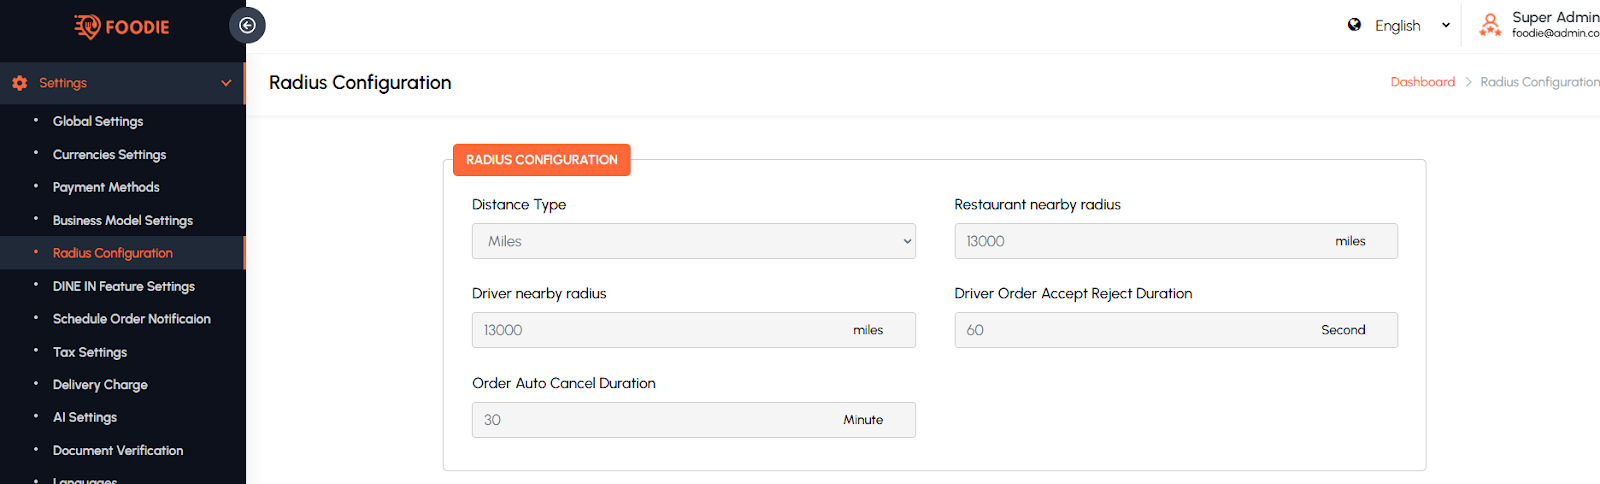Click the Driver nearby radius input
The height and width of the screenshot is (484, 1600).
(660, 330)
